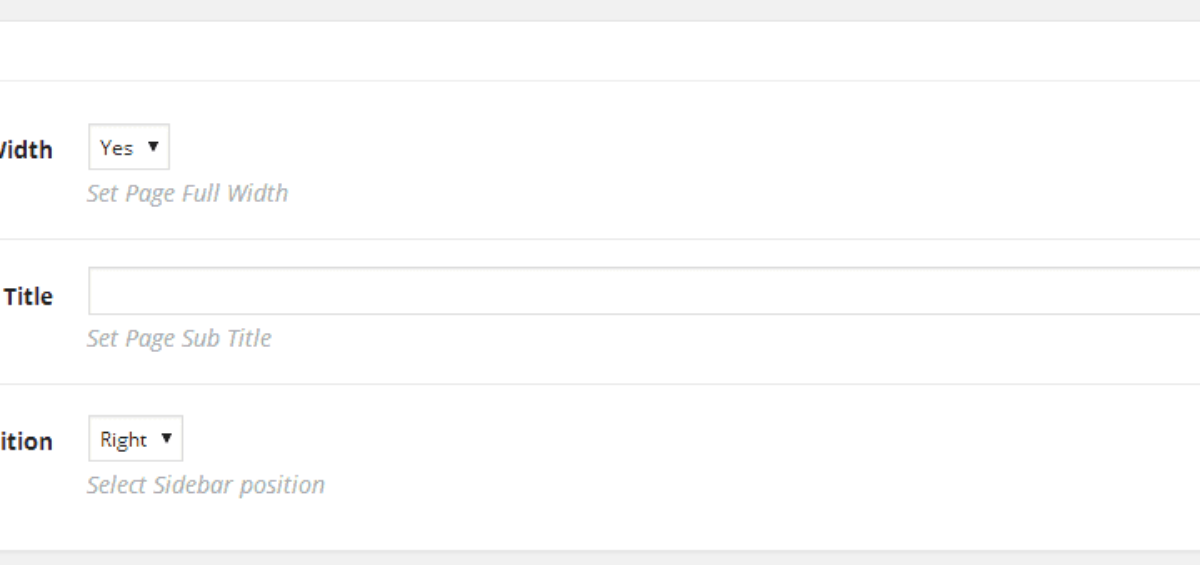Click the gray area below the settings panel
This screenshot has width=1200, height=565.
600,558
